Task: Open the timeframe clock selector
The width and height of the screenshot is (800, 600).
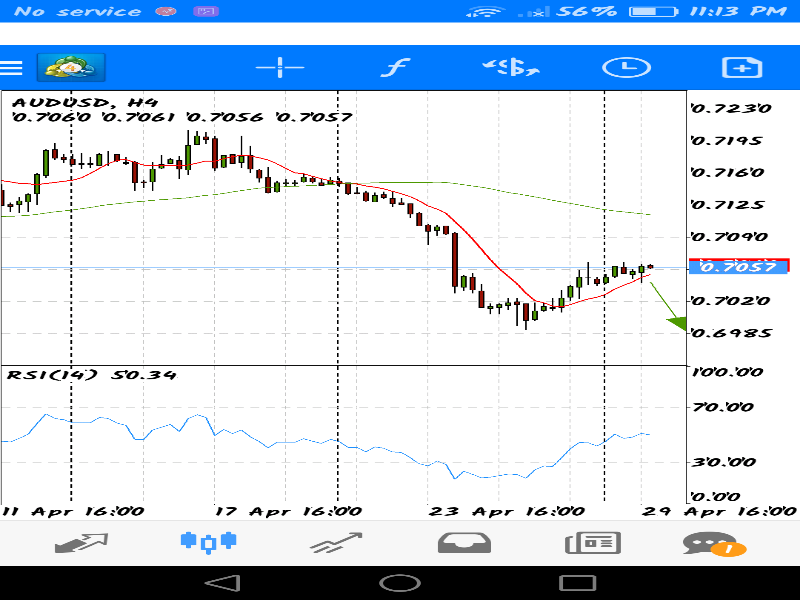Action: tap(627, 67)
